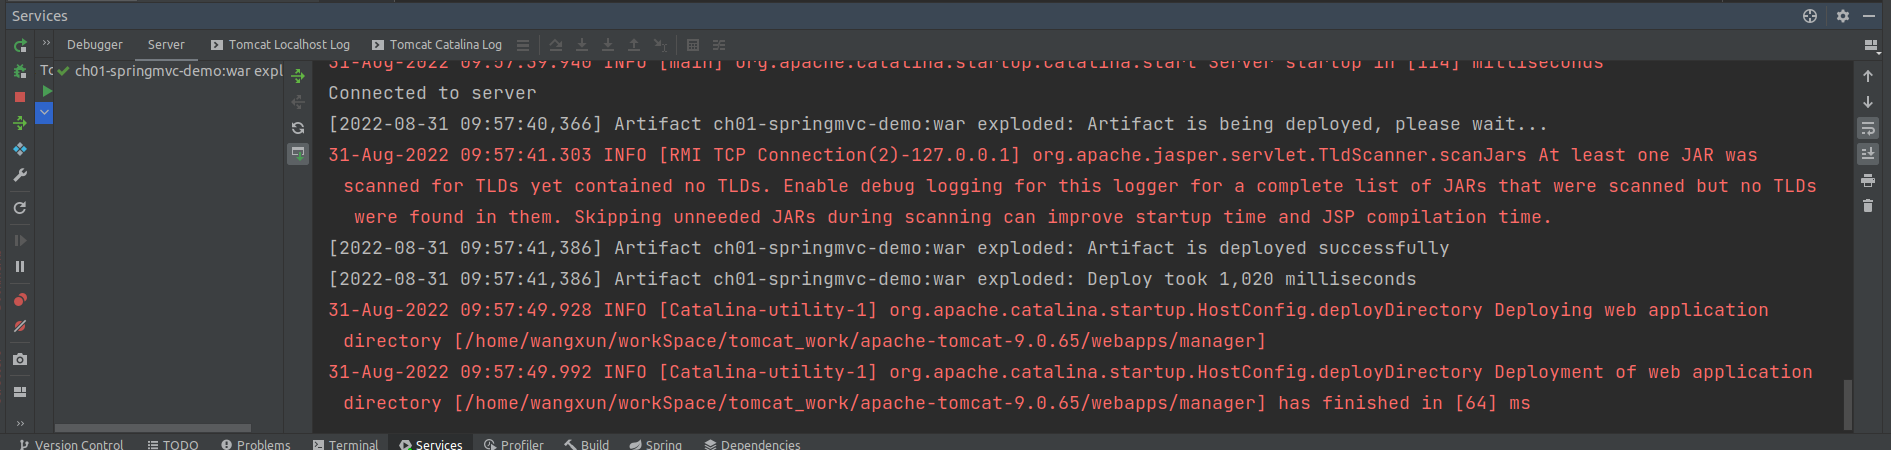Open the Tomcat Catalina Log tab
Viewport: 1891px width, 450px height.
(x=437, y=45)
